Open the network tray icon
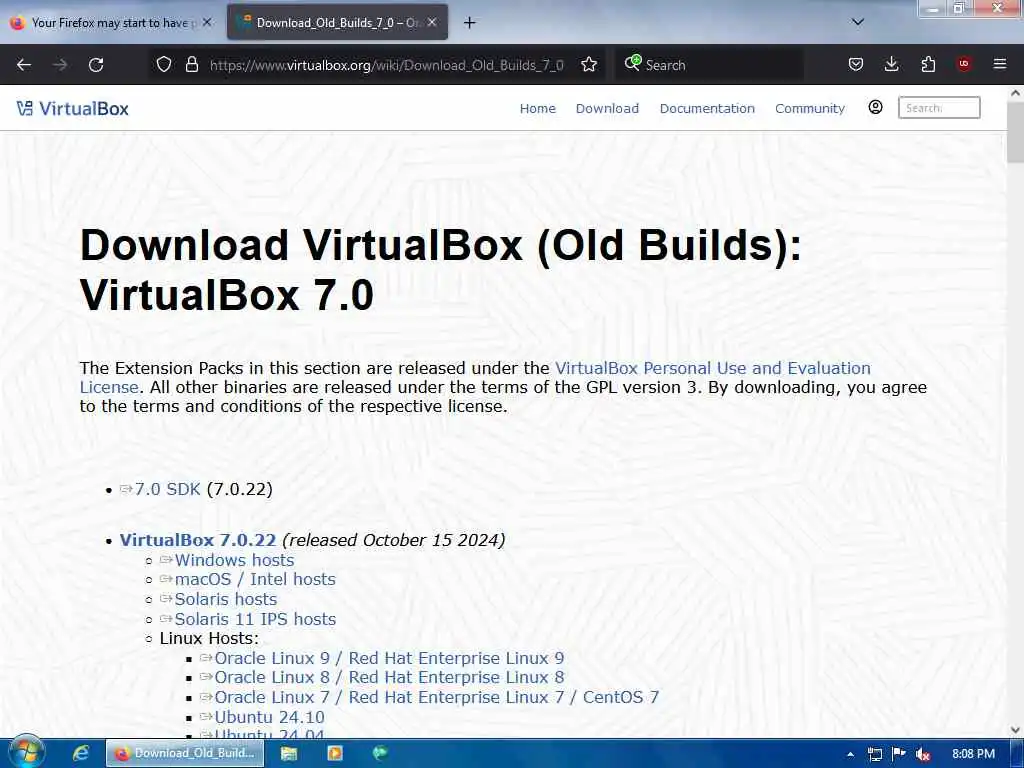 click(x=874, y=754)
